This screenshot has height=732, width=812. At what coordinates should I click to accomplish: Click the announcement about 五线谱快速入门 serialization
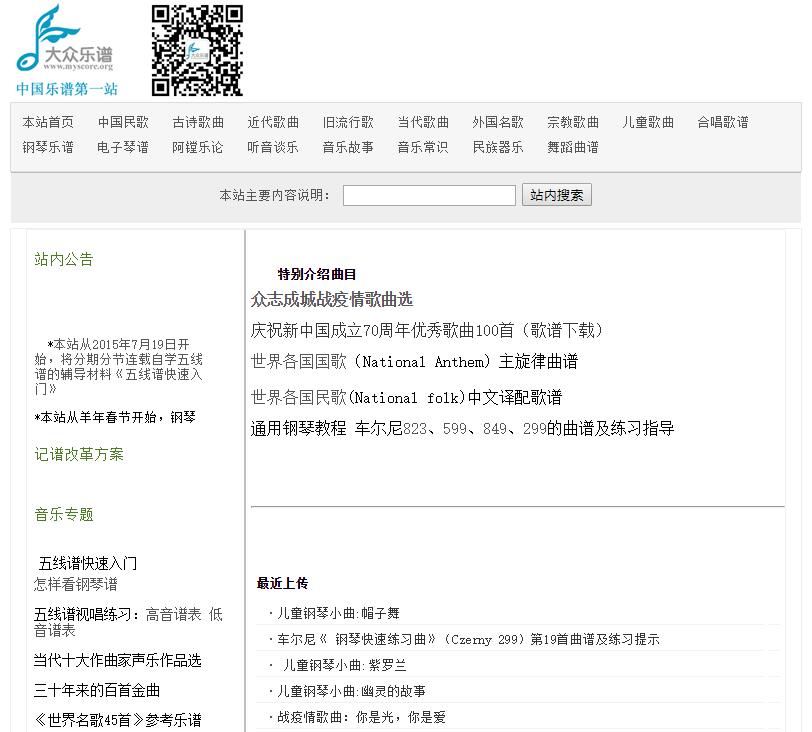[x=119, y=367]
